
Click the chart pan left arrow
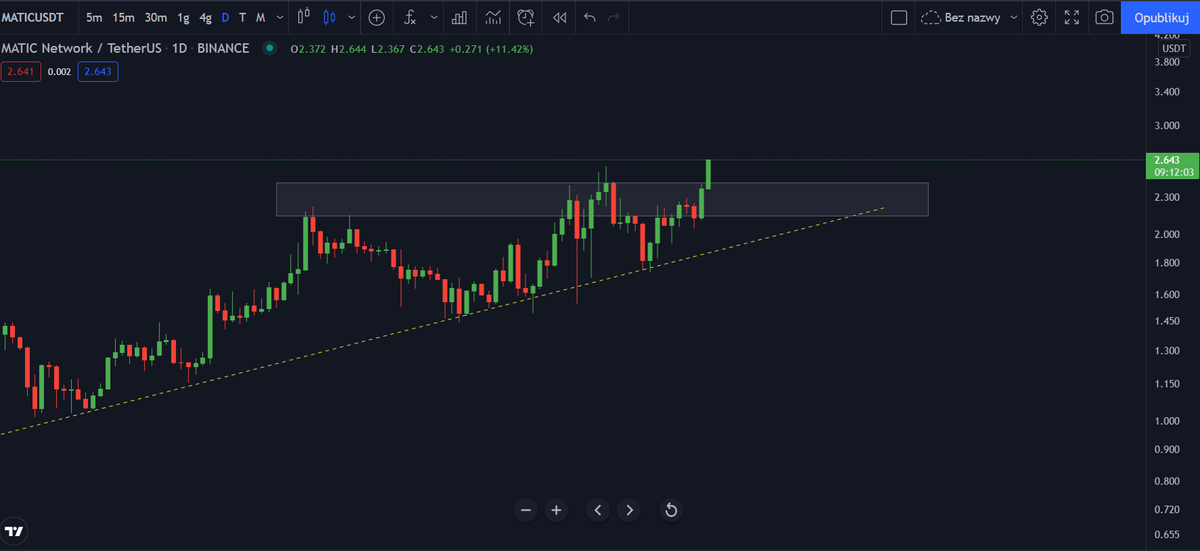coord(598,510)
